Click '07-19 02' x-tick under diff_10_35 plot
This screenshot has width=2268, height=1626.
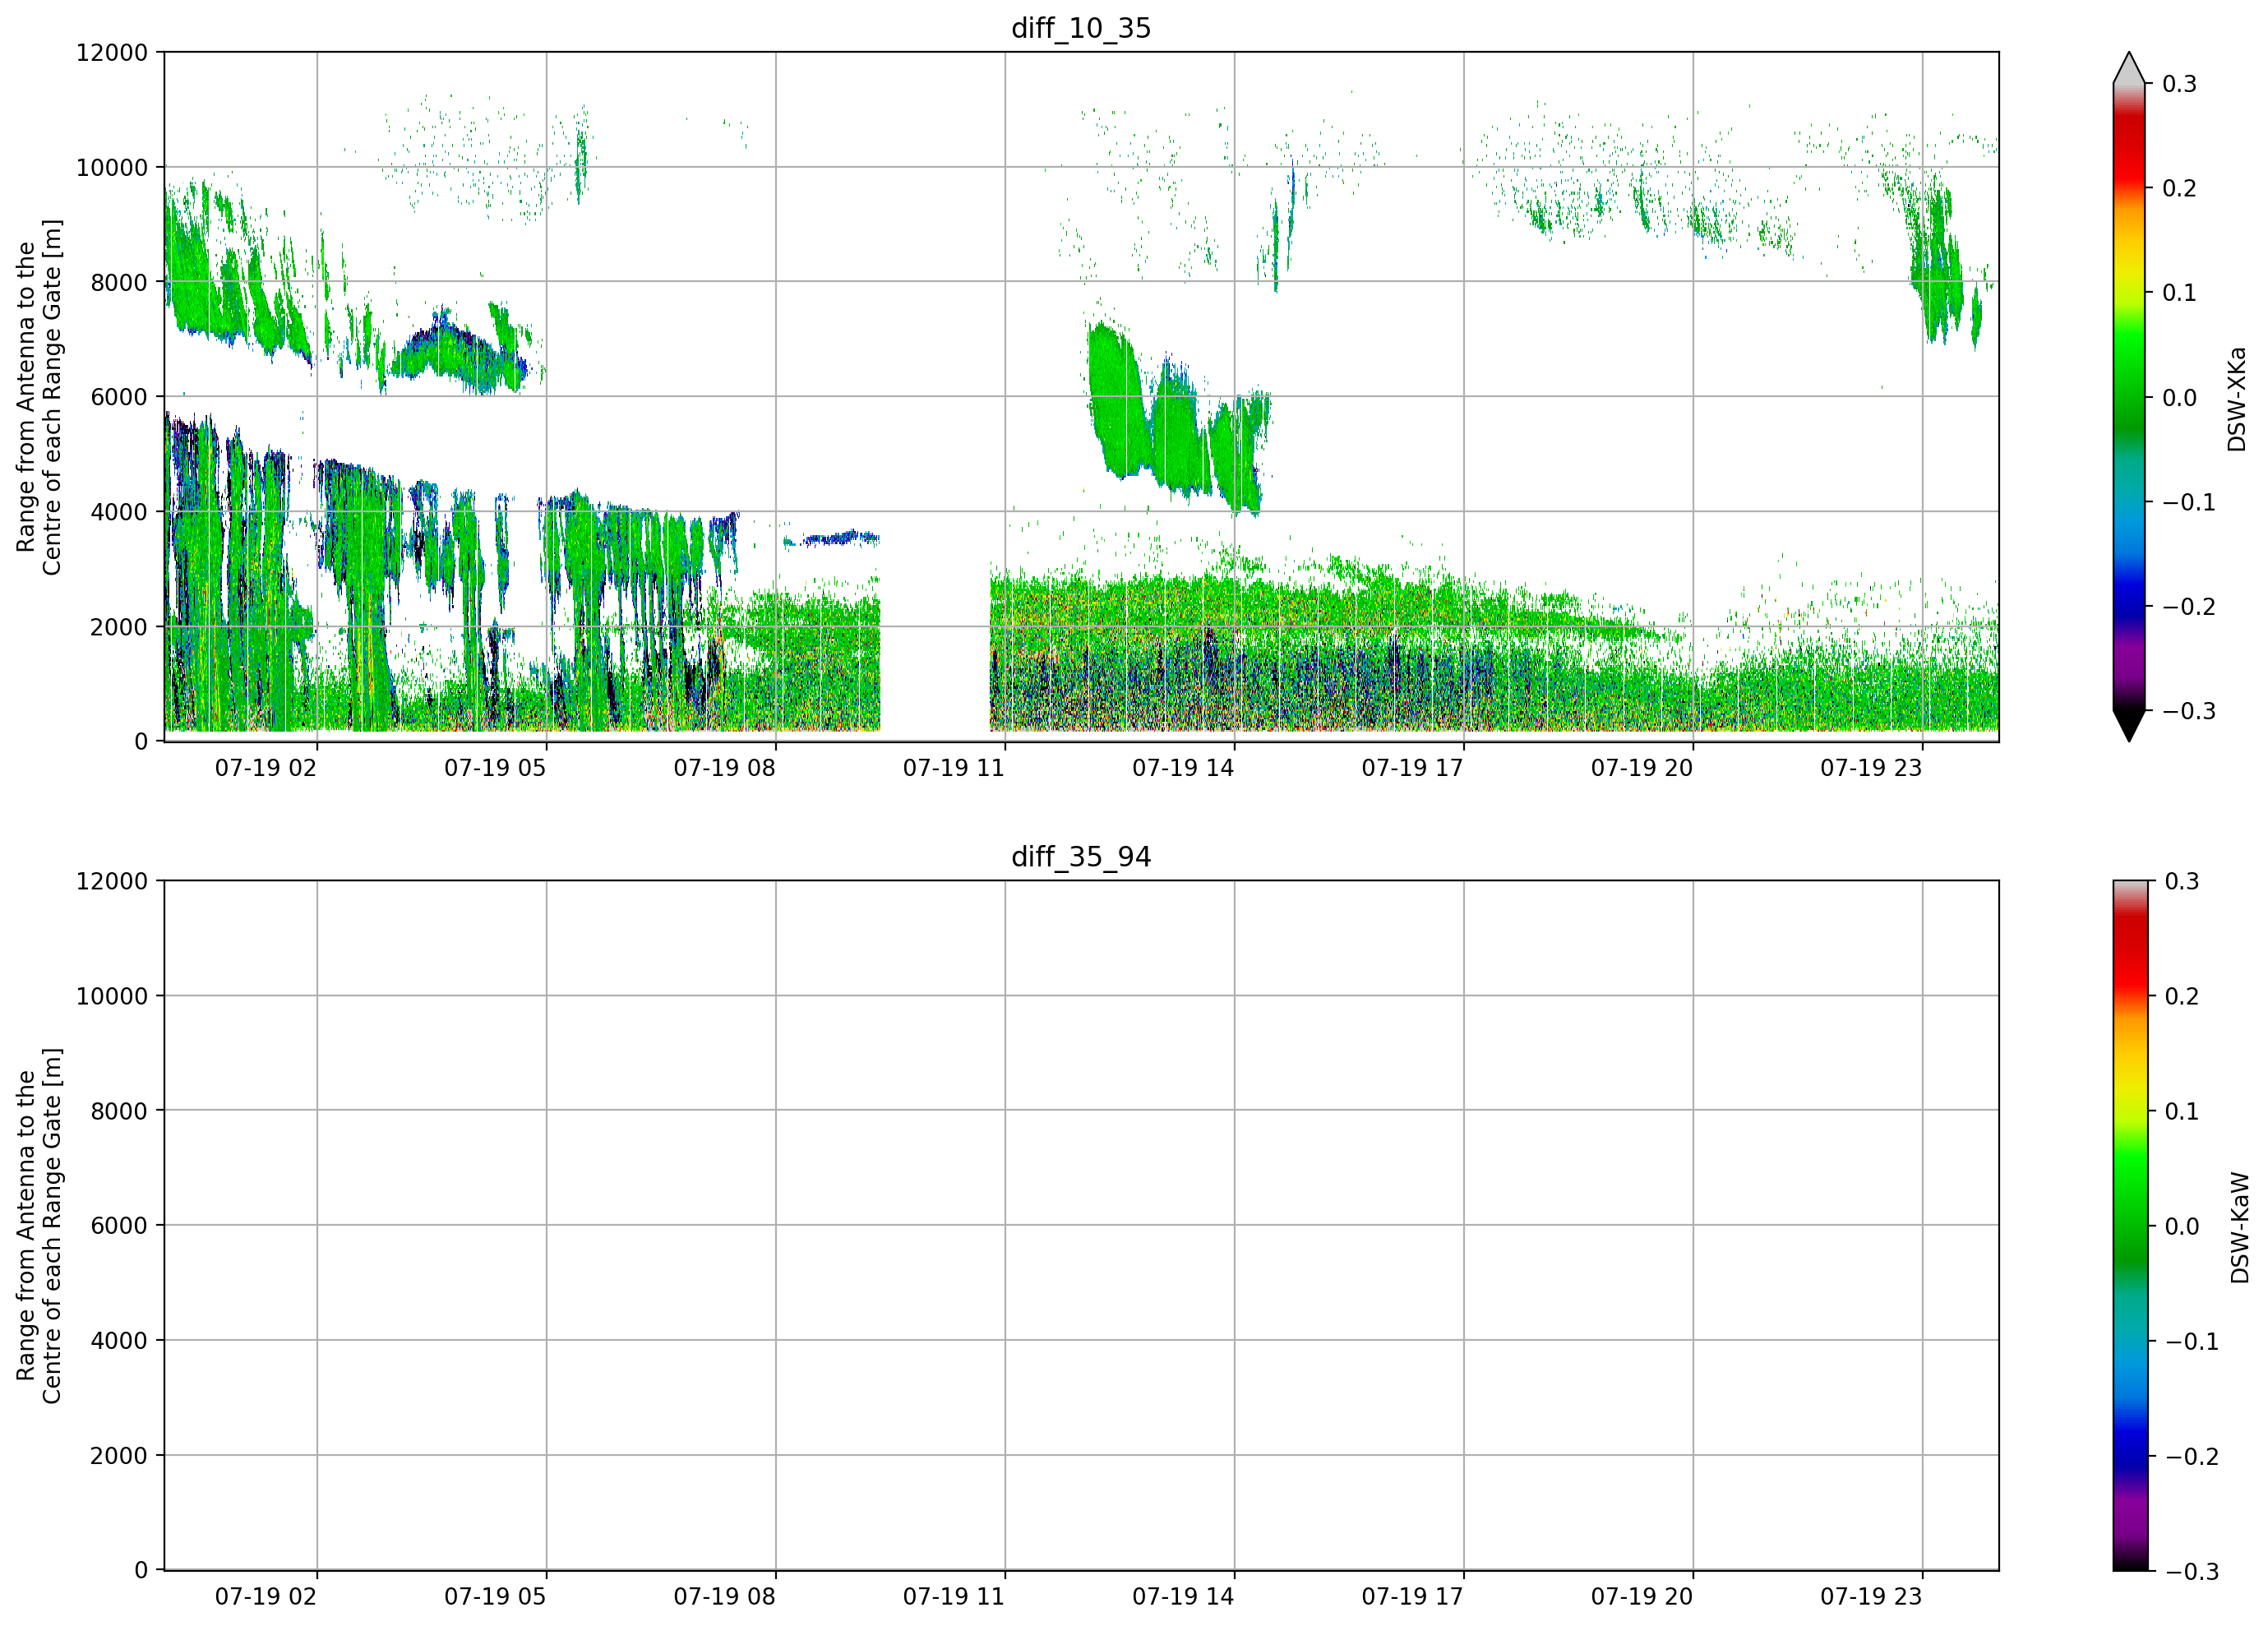tap(266, 768)
